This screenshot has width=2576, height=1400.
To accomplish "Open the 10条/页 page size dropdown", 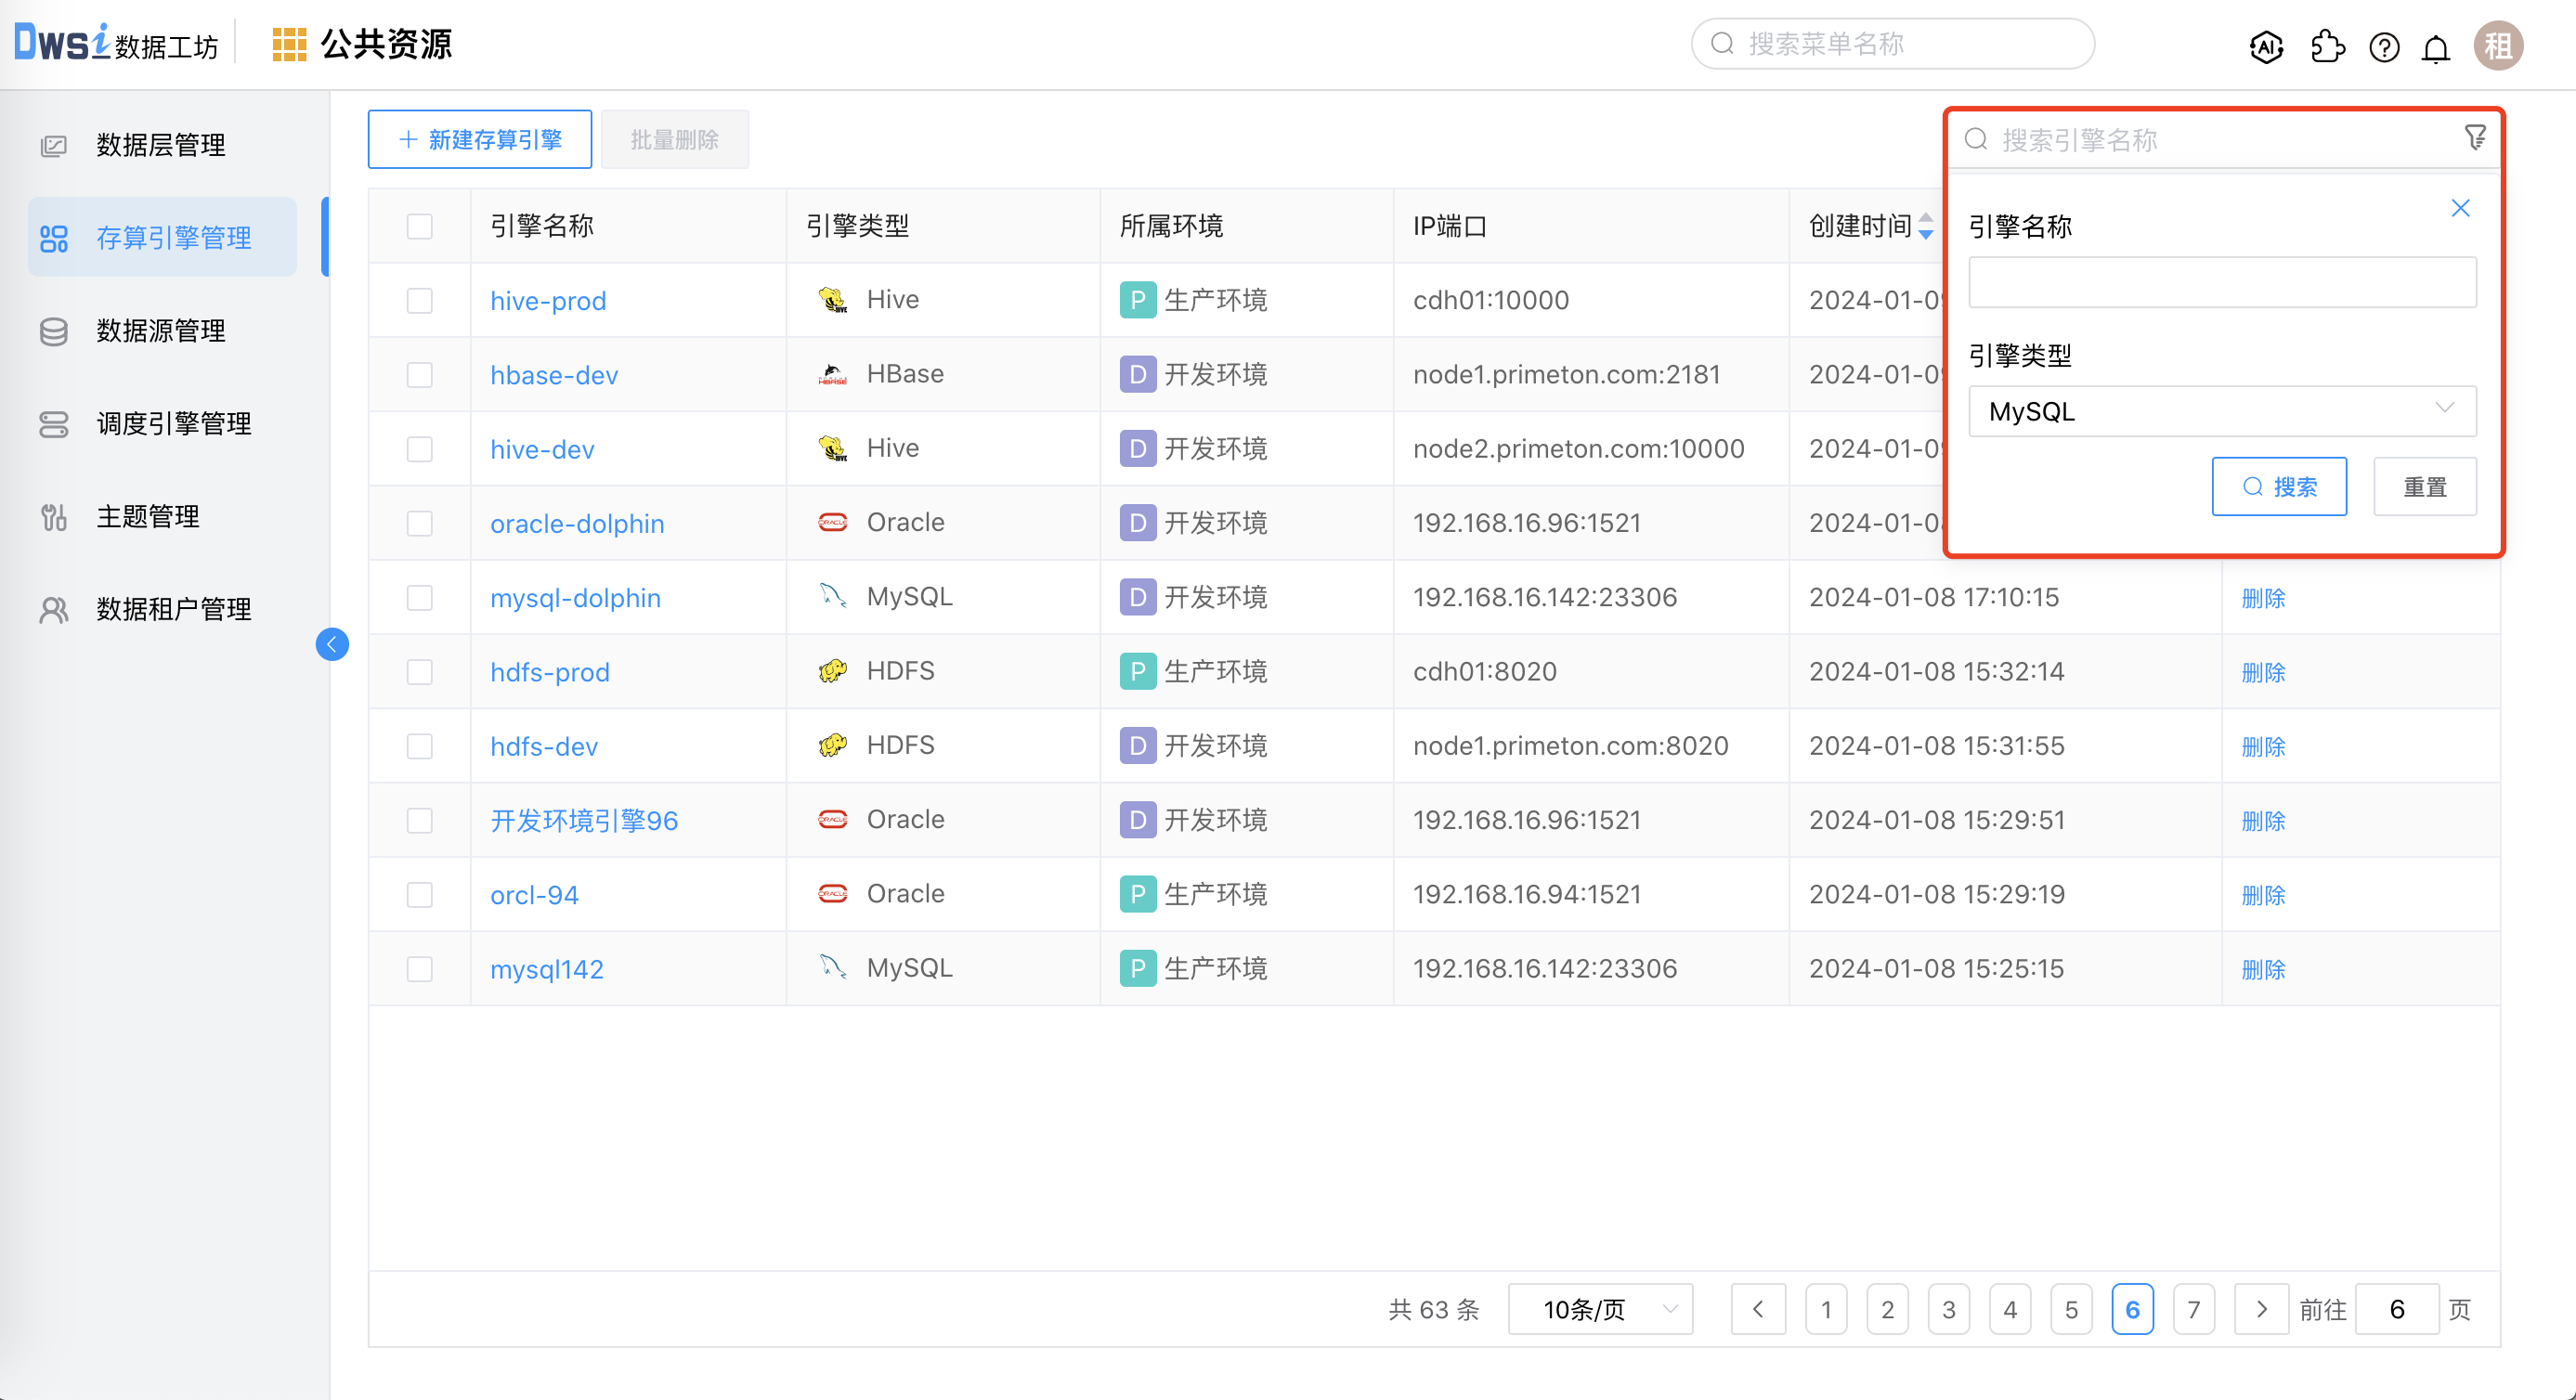I will 1600,1309.
